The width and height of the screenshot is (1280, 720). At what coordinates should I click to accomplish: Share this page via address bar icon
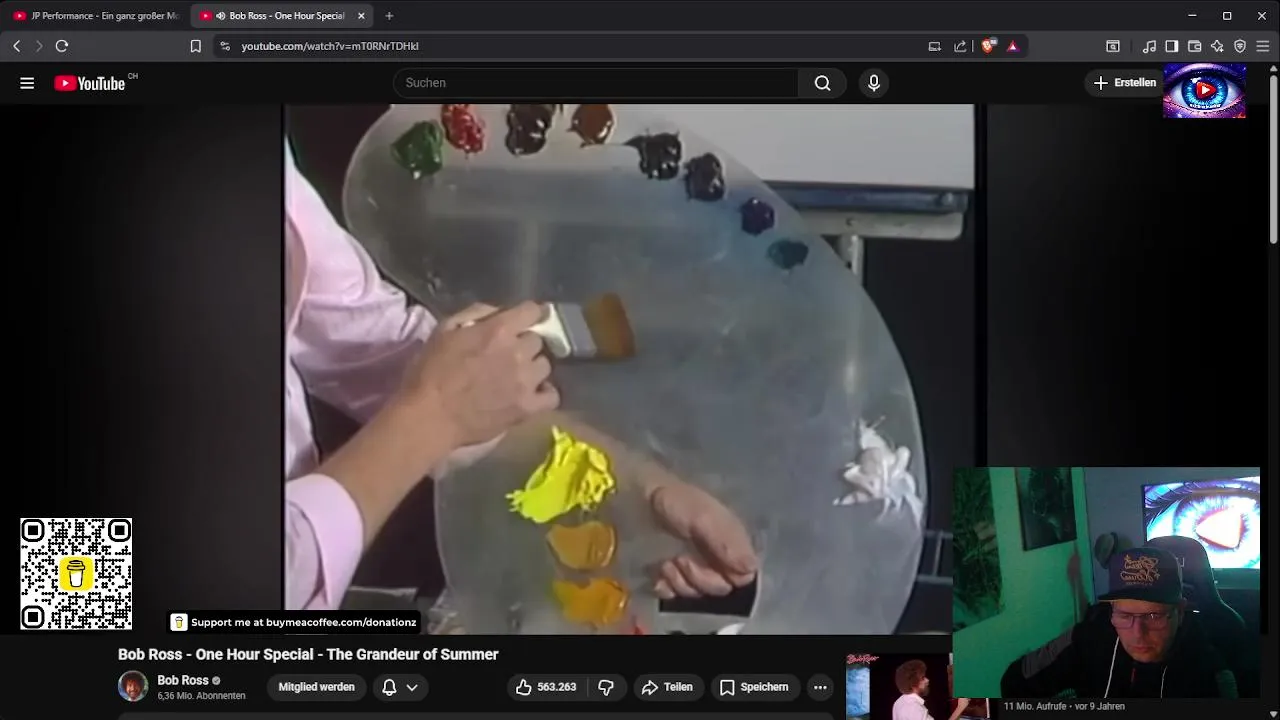(x=960, y=46)
